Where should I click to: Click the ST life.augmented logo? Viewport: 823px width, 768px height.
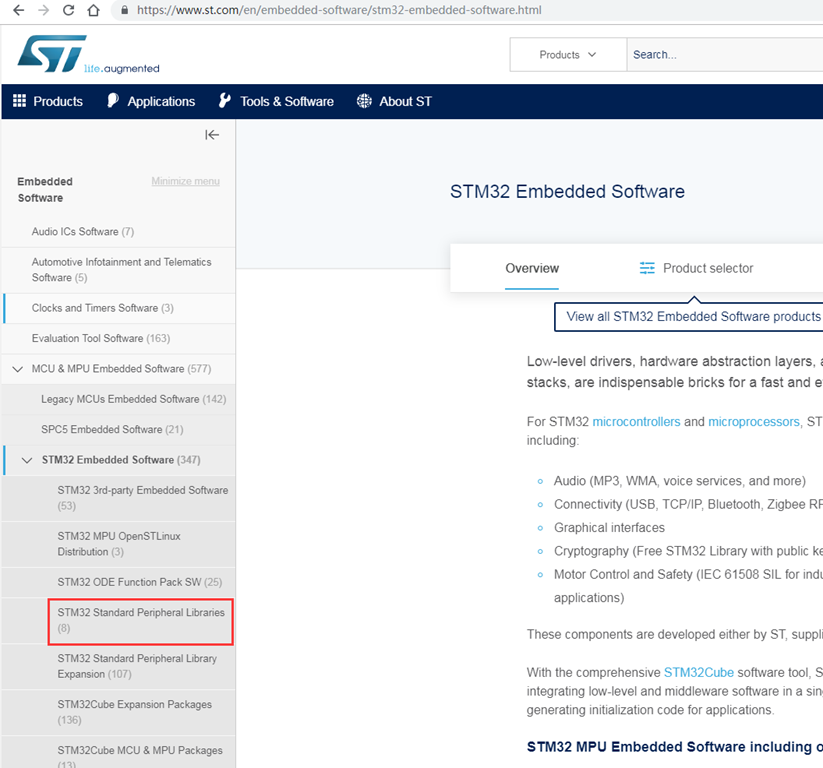tap(88, 54)
